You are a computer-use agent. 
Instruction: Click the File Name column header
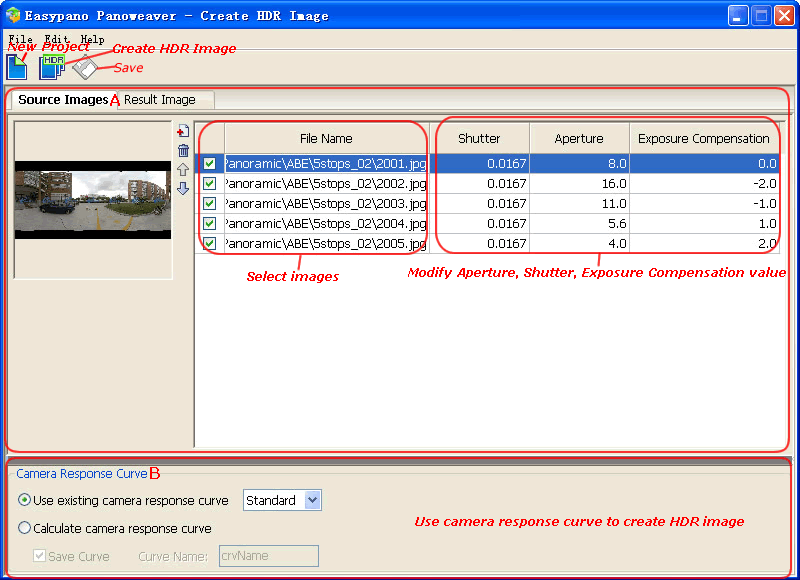[x=326, y=138]
